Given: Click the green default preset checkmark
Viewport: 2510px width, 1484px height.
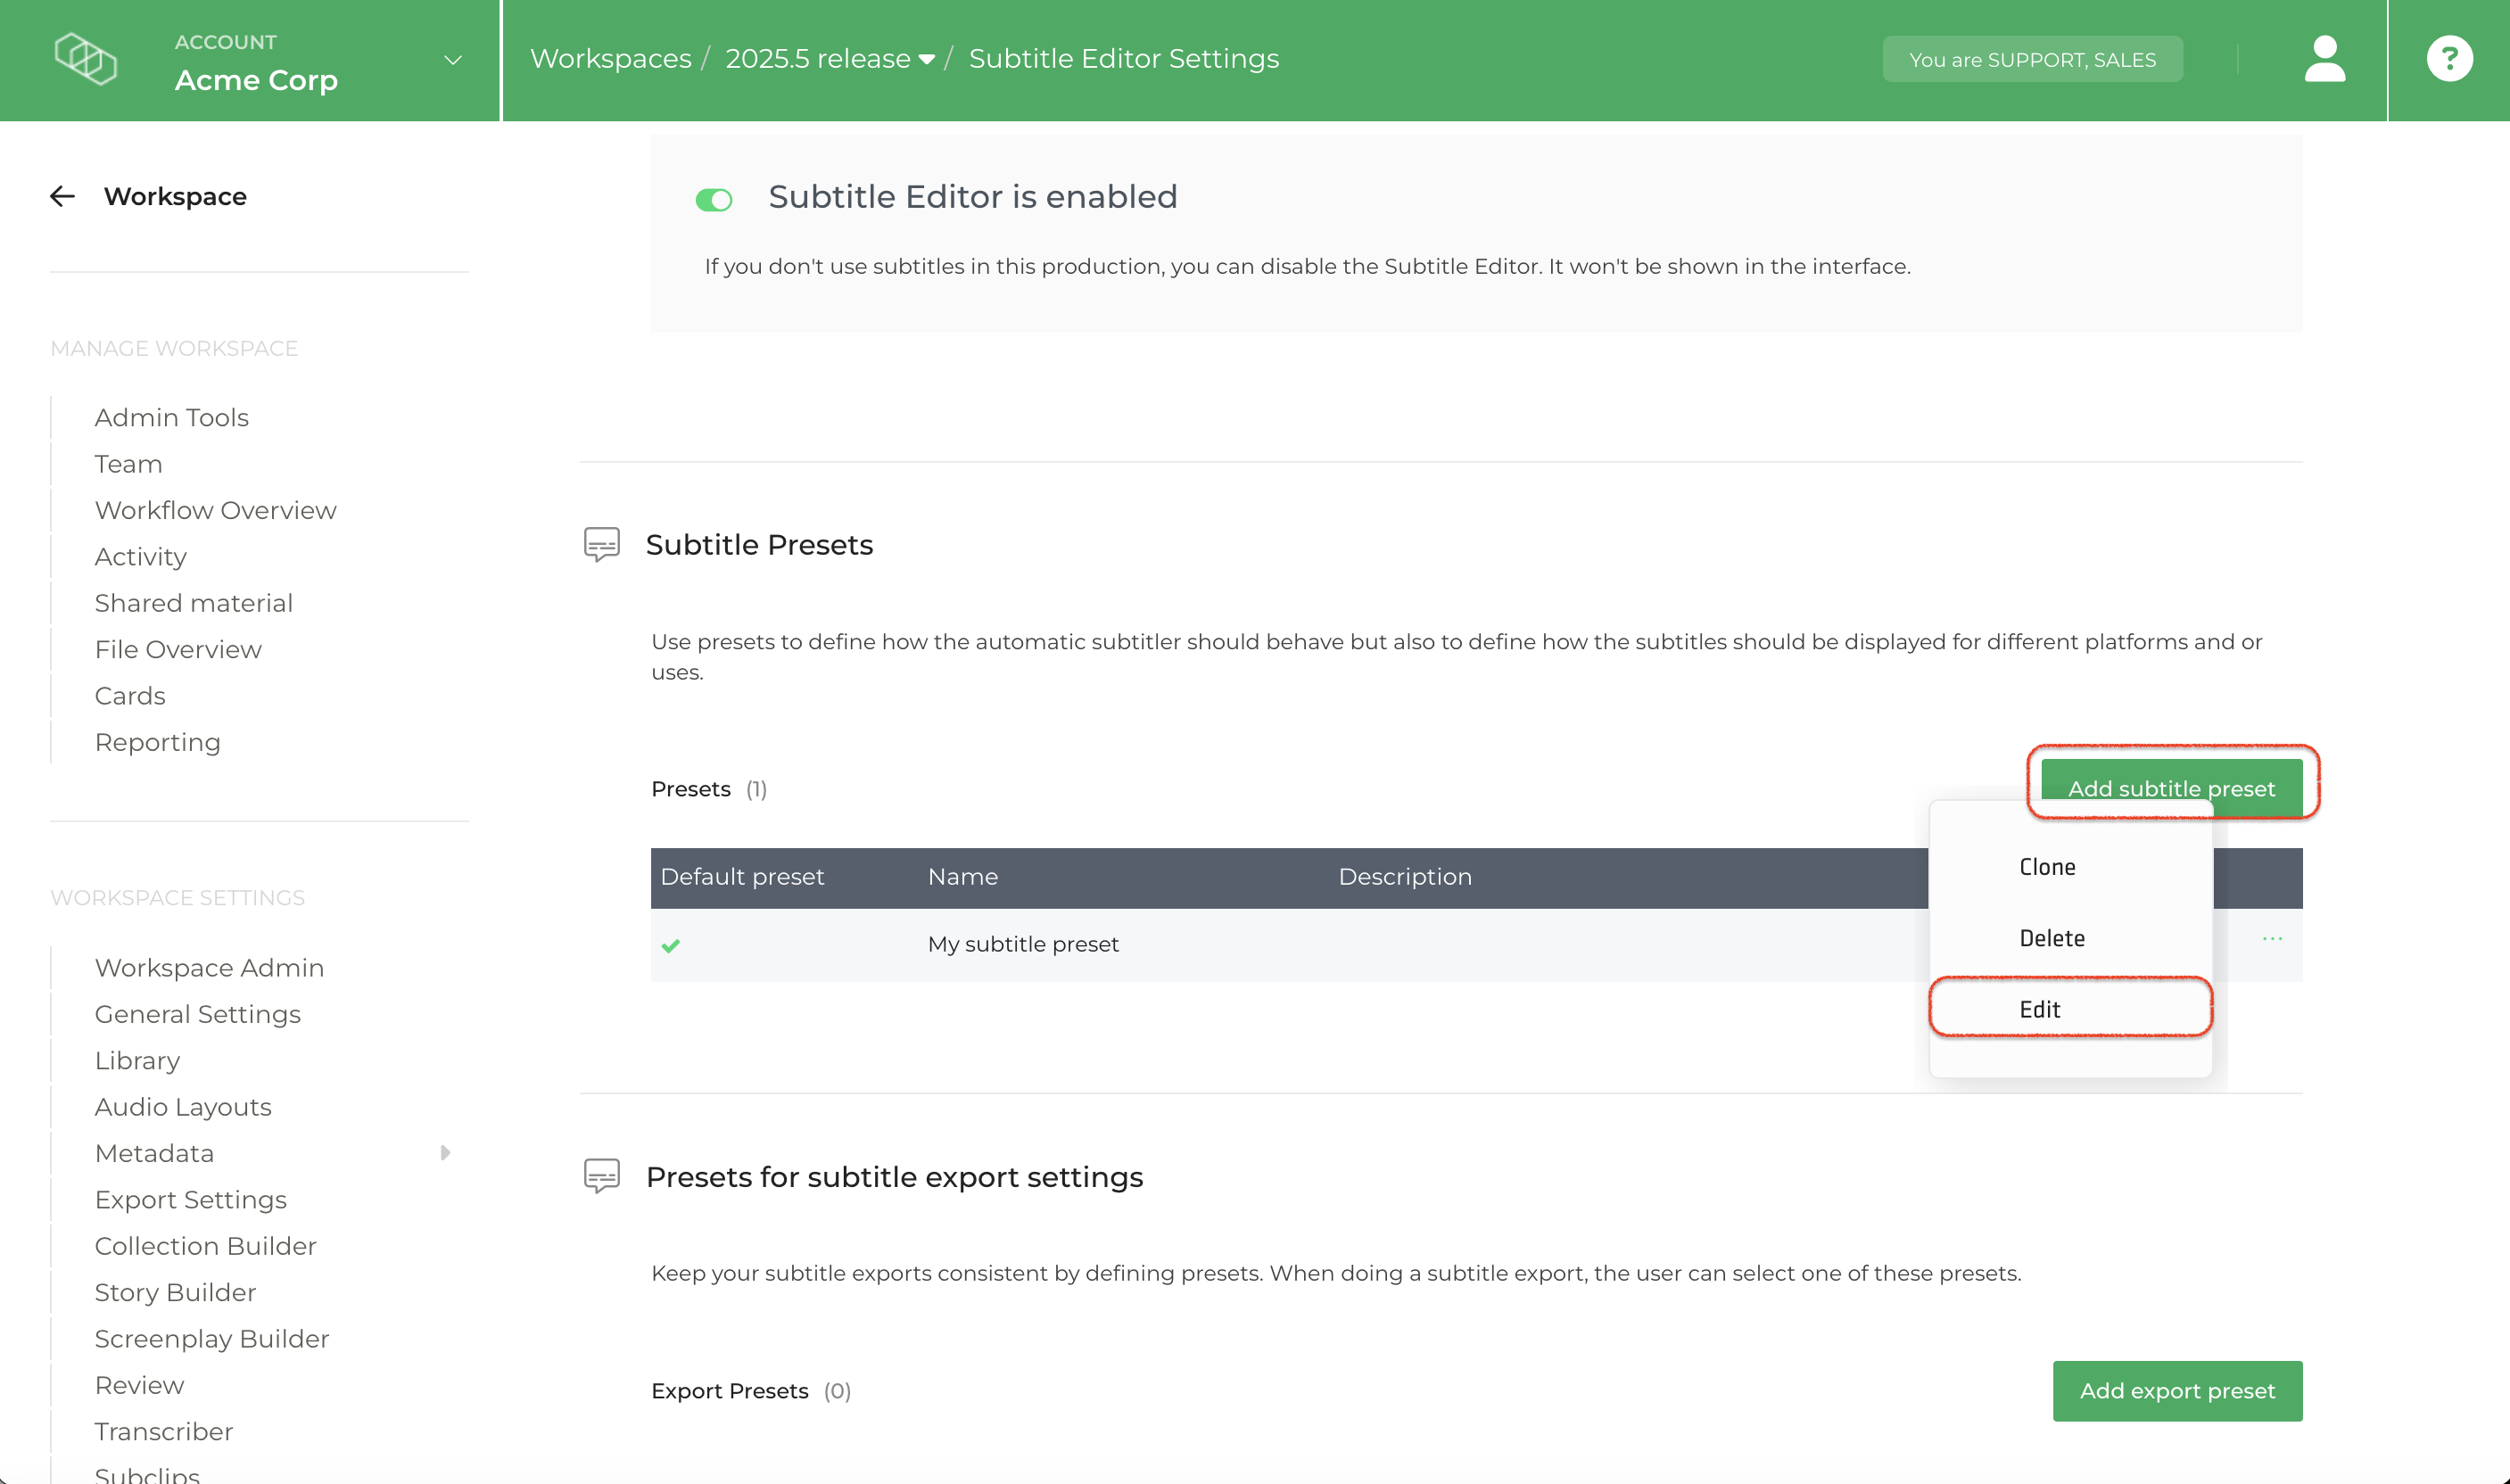Looking at the screenshot, I should coord(671,945).
